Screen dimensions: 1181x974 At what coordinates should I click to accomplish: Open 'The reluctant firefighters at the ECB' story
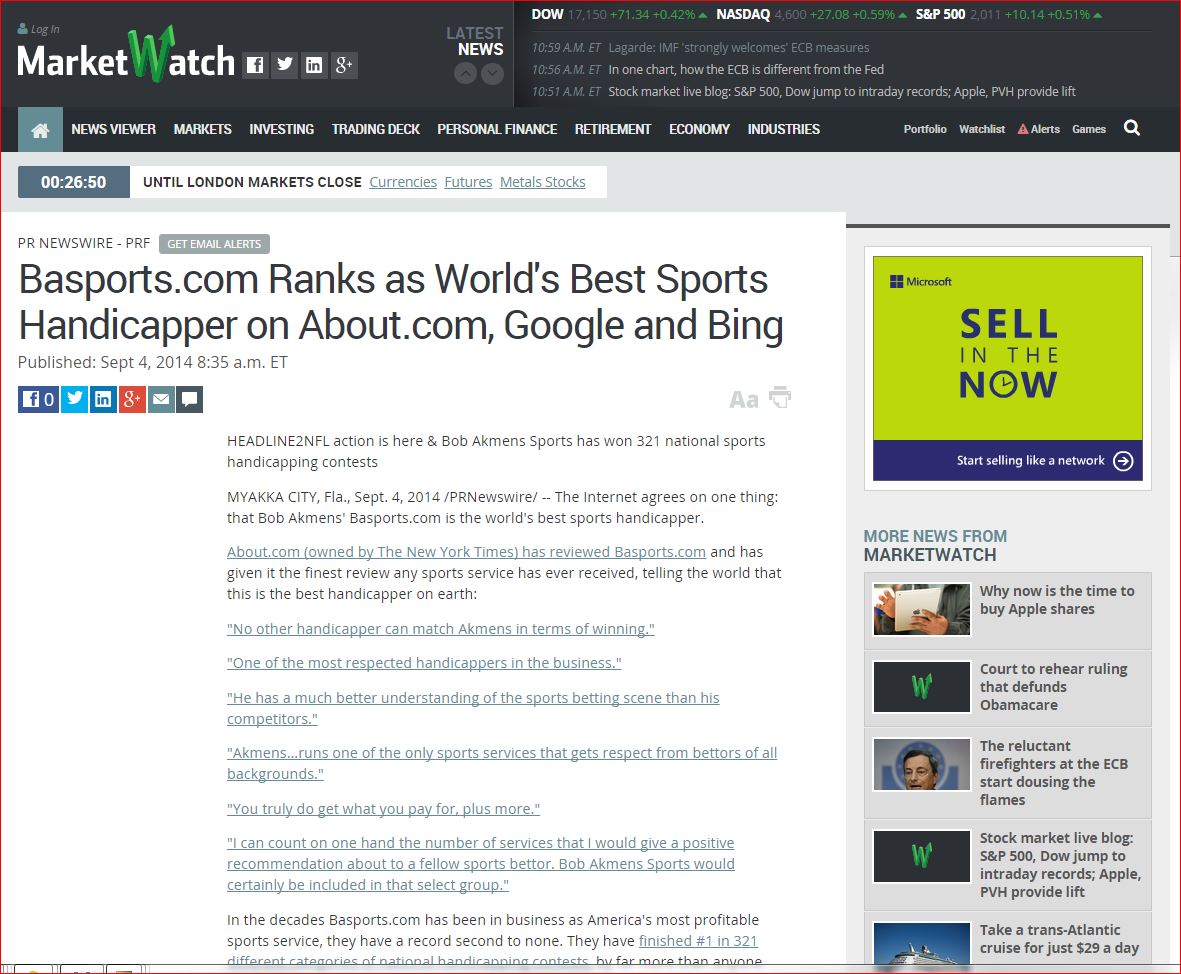pyautogui.click(x=1054, y=773)
